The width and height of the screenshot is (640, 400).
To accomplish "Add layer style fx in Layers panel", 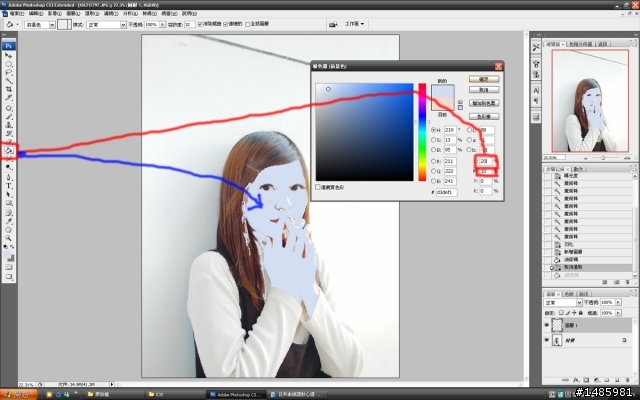I will tap(576, 380).
